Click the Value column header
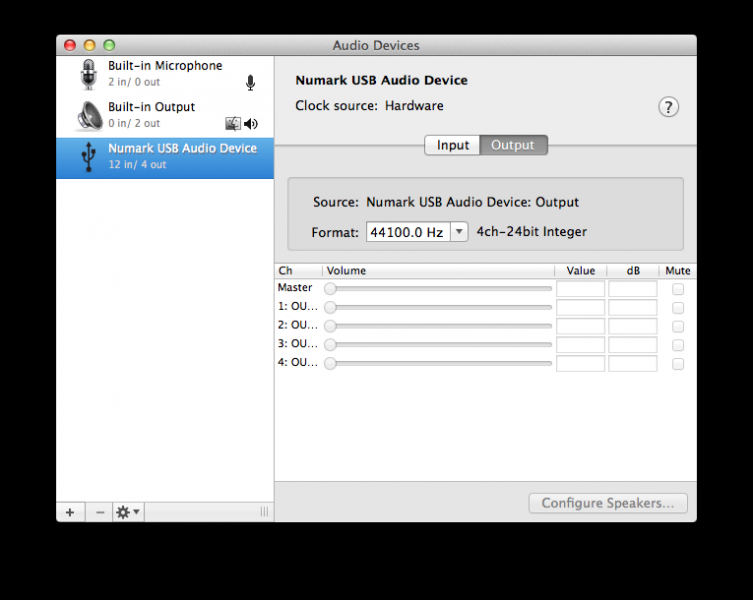 click(x=581, y=270)
